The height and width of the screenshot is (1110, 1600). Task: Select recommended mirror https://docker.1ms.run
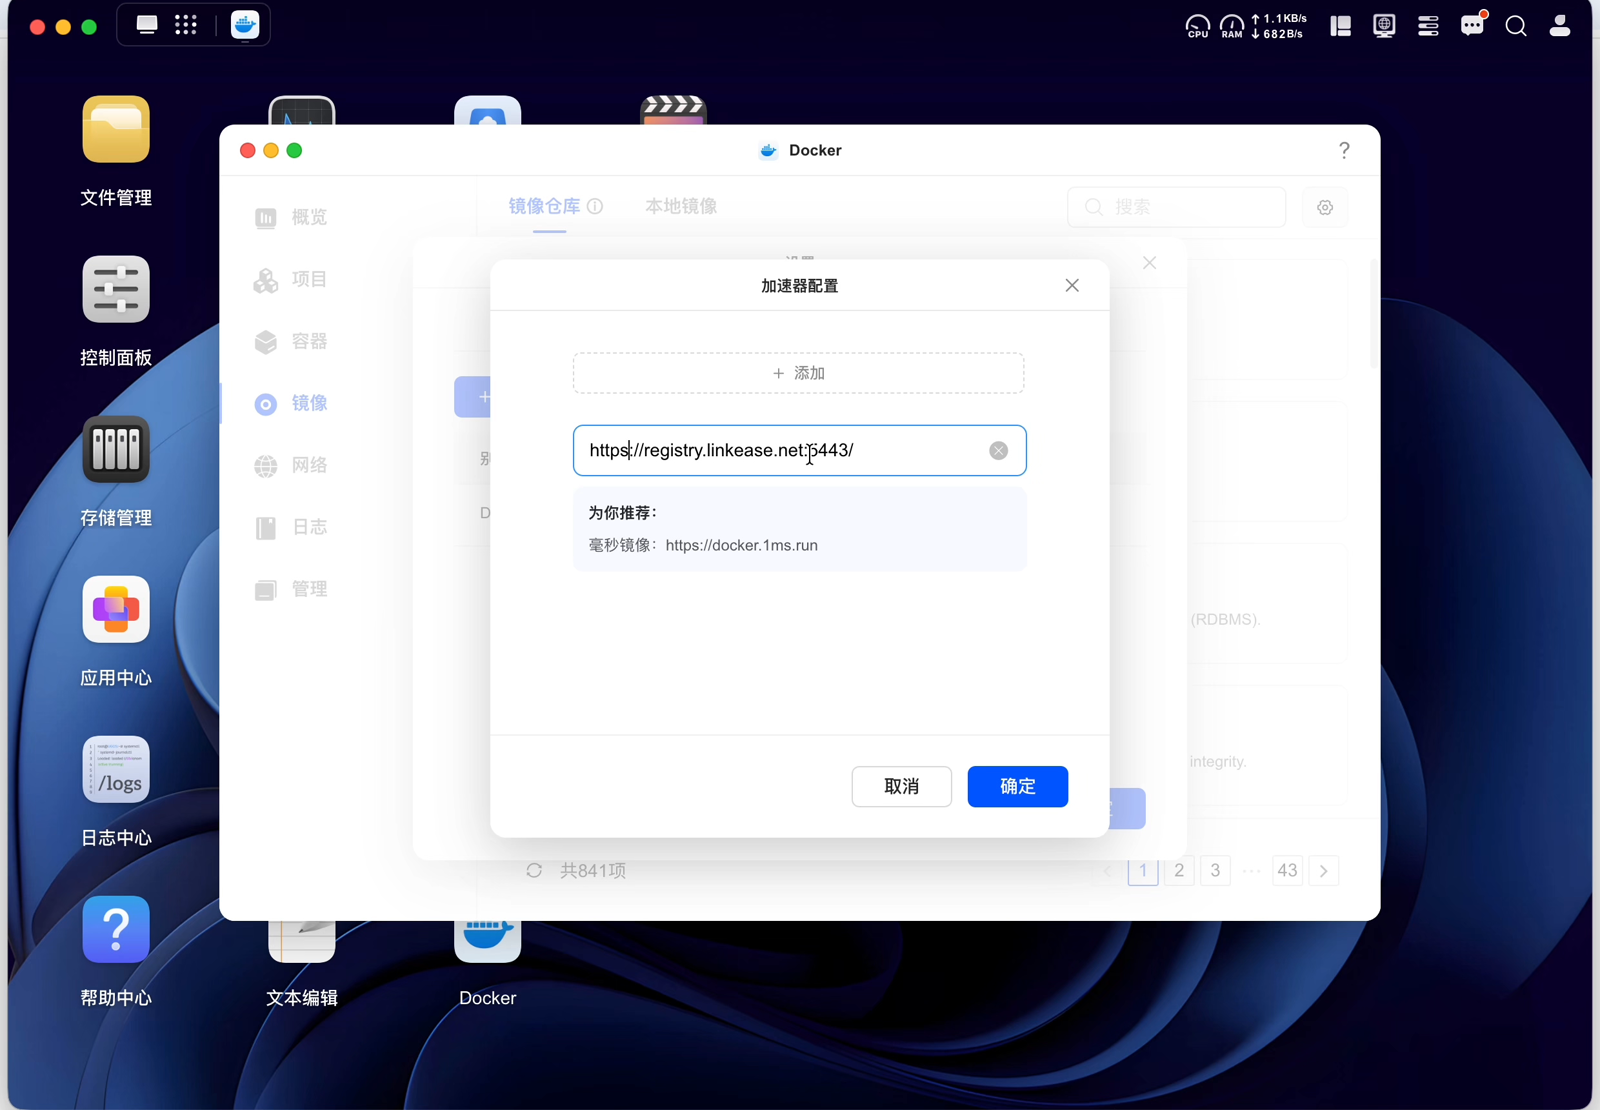742,545
